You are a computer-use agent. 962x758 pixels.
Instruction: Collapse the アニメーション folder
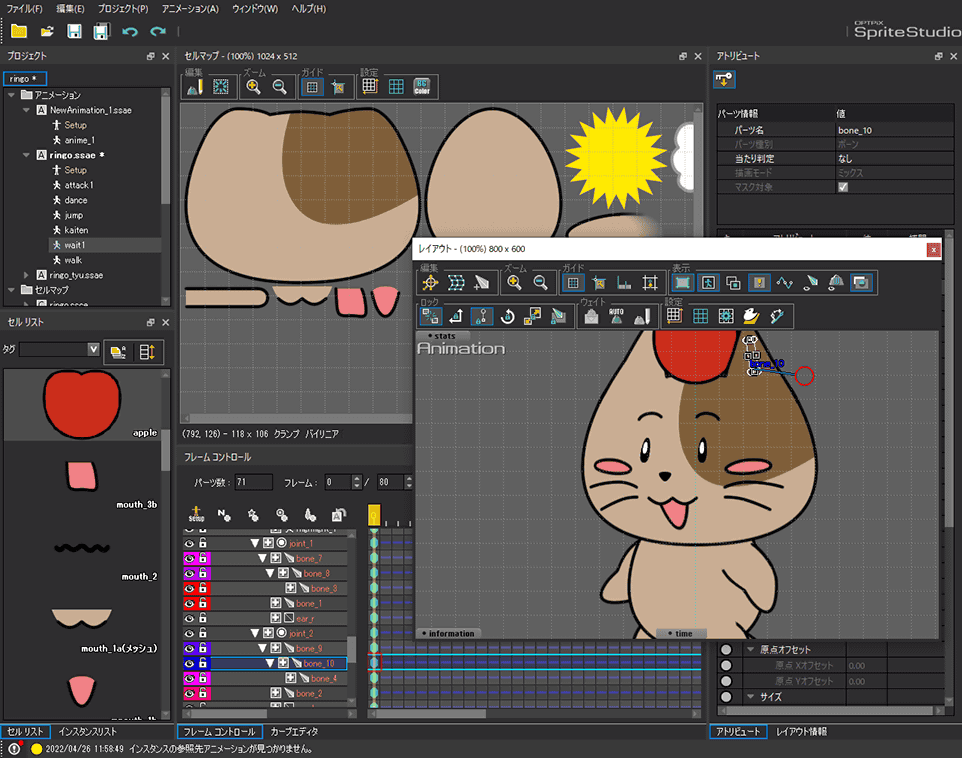11,95
